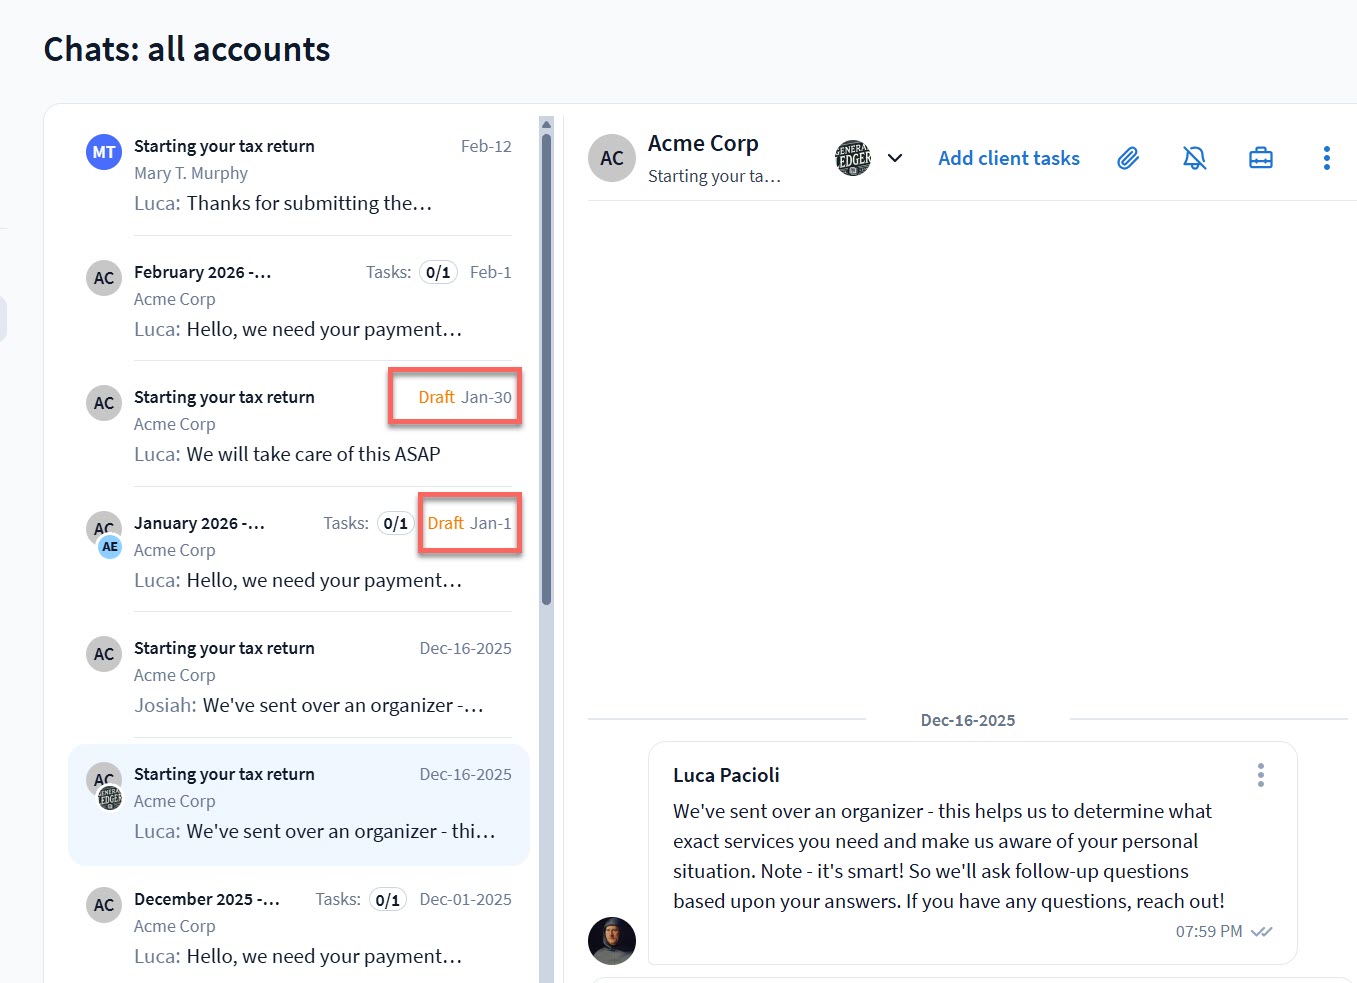
Task: Click the Acme Corp AC avatar in header
Action: point(612,158)
